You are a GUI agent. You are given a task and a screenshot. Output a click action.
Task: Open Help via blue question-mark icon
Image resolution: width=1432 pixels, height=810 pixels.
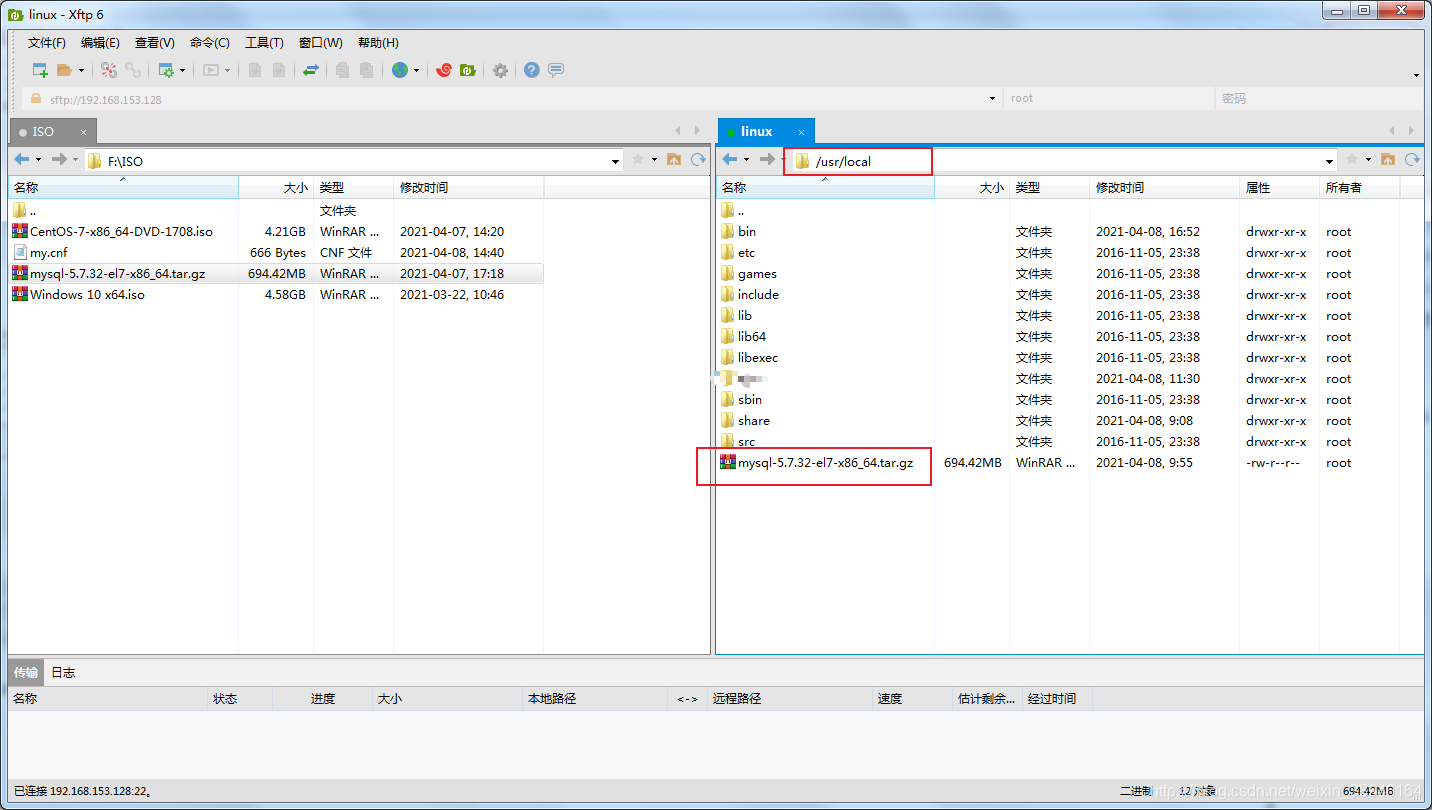tap(532, 70)
